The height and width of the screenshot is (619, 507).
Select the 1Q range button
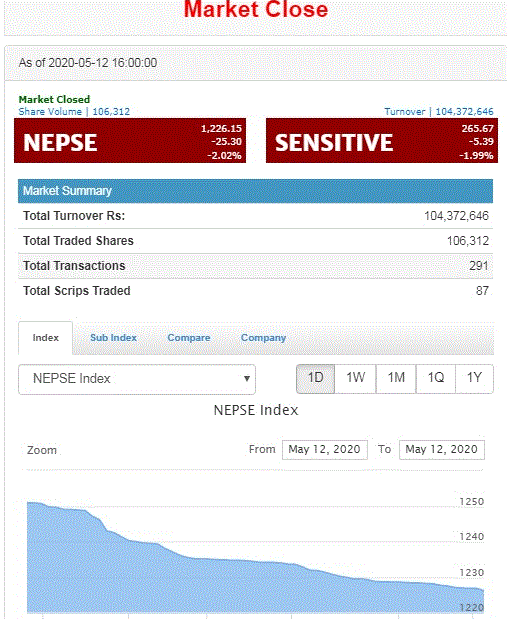point(436,378)
